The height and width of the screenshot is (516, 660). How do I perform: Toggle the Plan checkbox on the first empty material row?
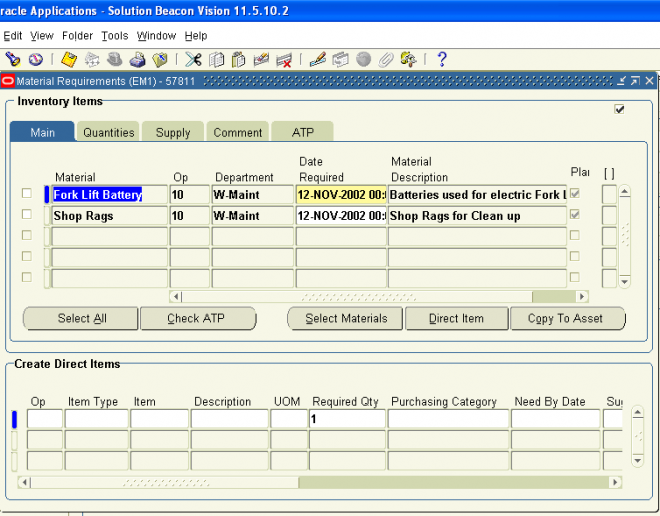point(575,235)
